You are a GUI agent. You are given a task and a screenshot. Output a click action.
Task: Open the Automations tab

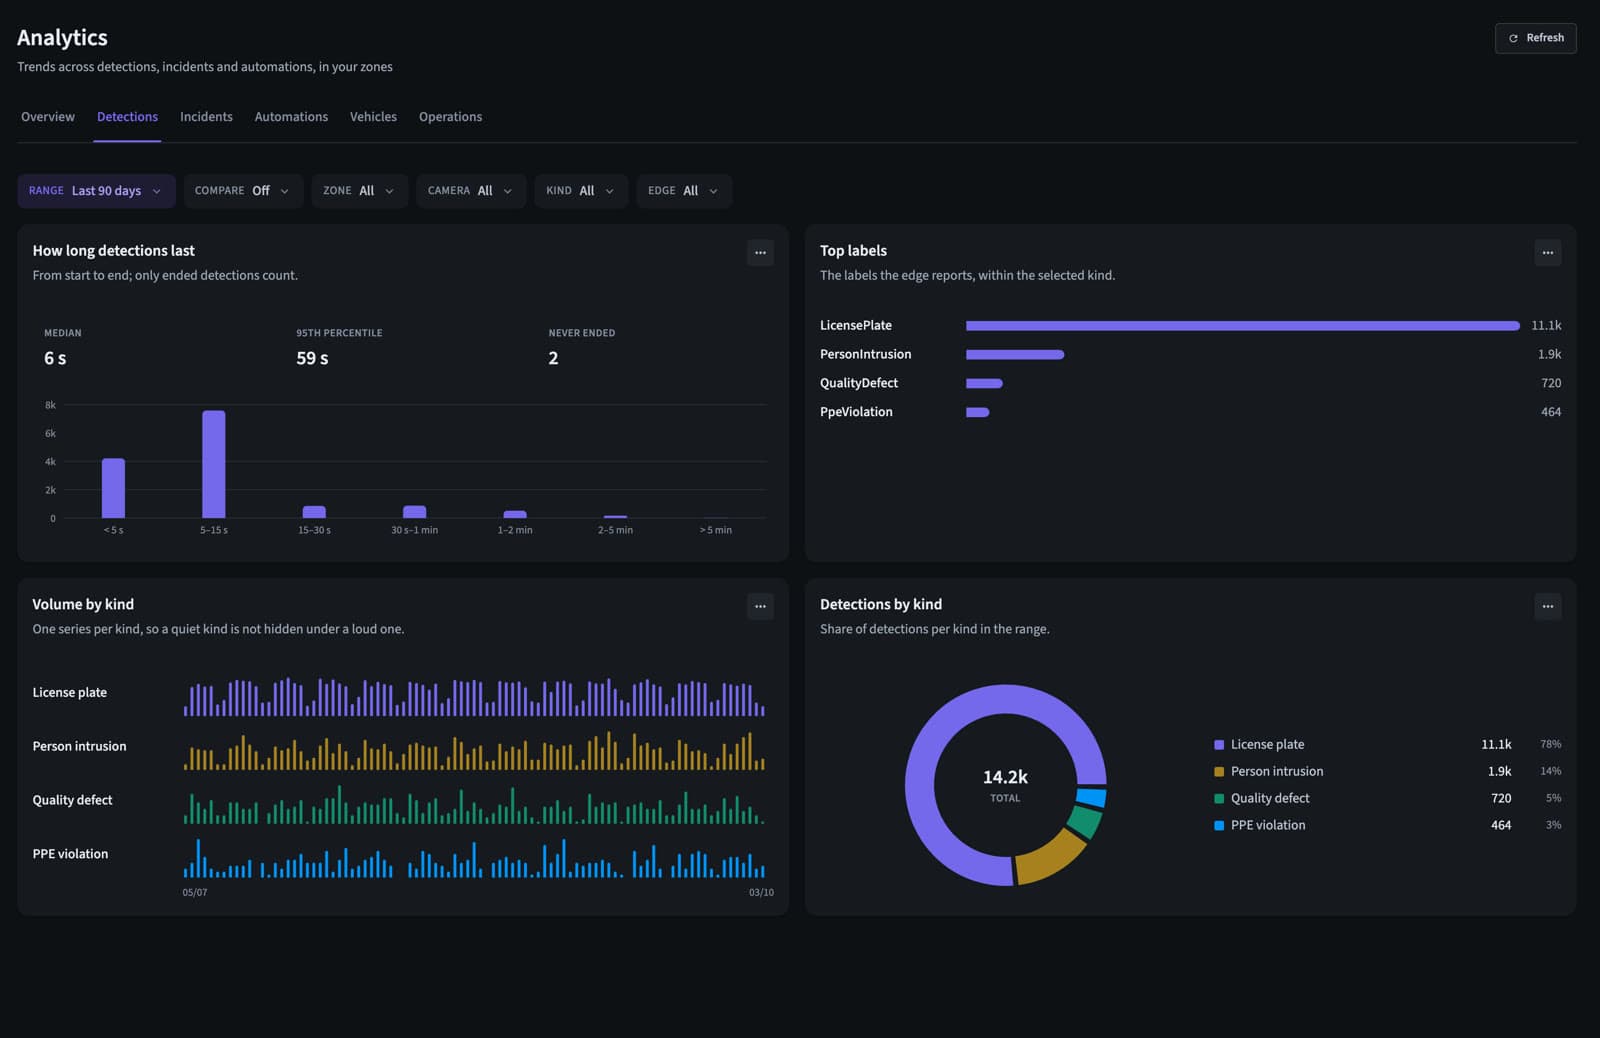[x=291, y=117]
